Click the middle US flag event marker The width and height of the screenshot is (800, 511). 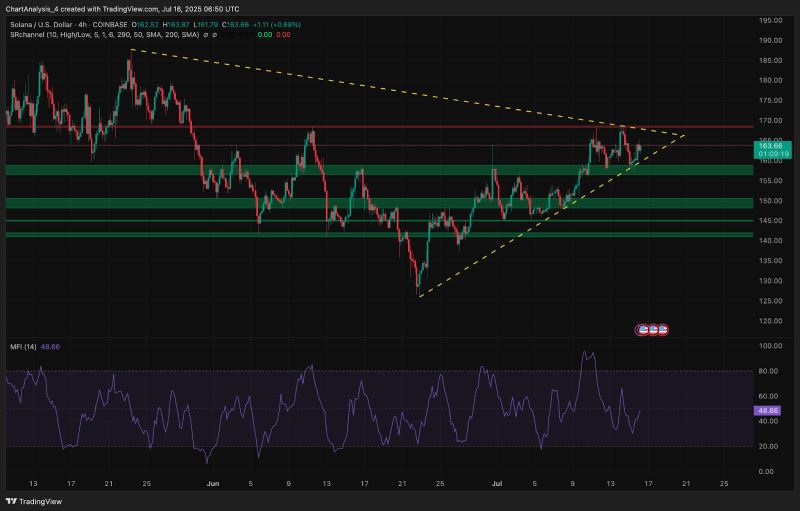[x=653, y=329]
